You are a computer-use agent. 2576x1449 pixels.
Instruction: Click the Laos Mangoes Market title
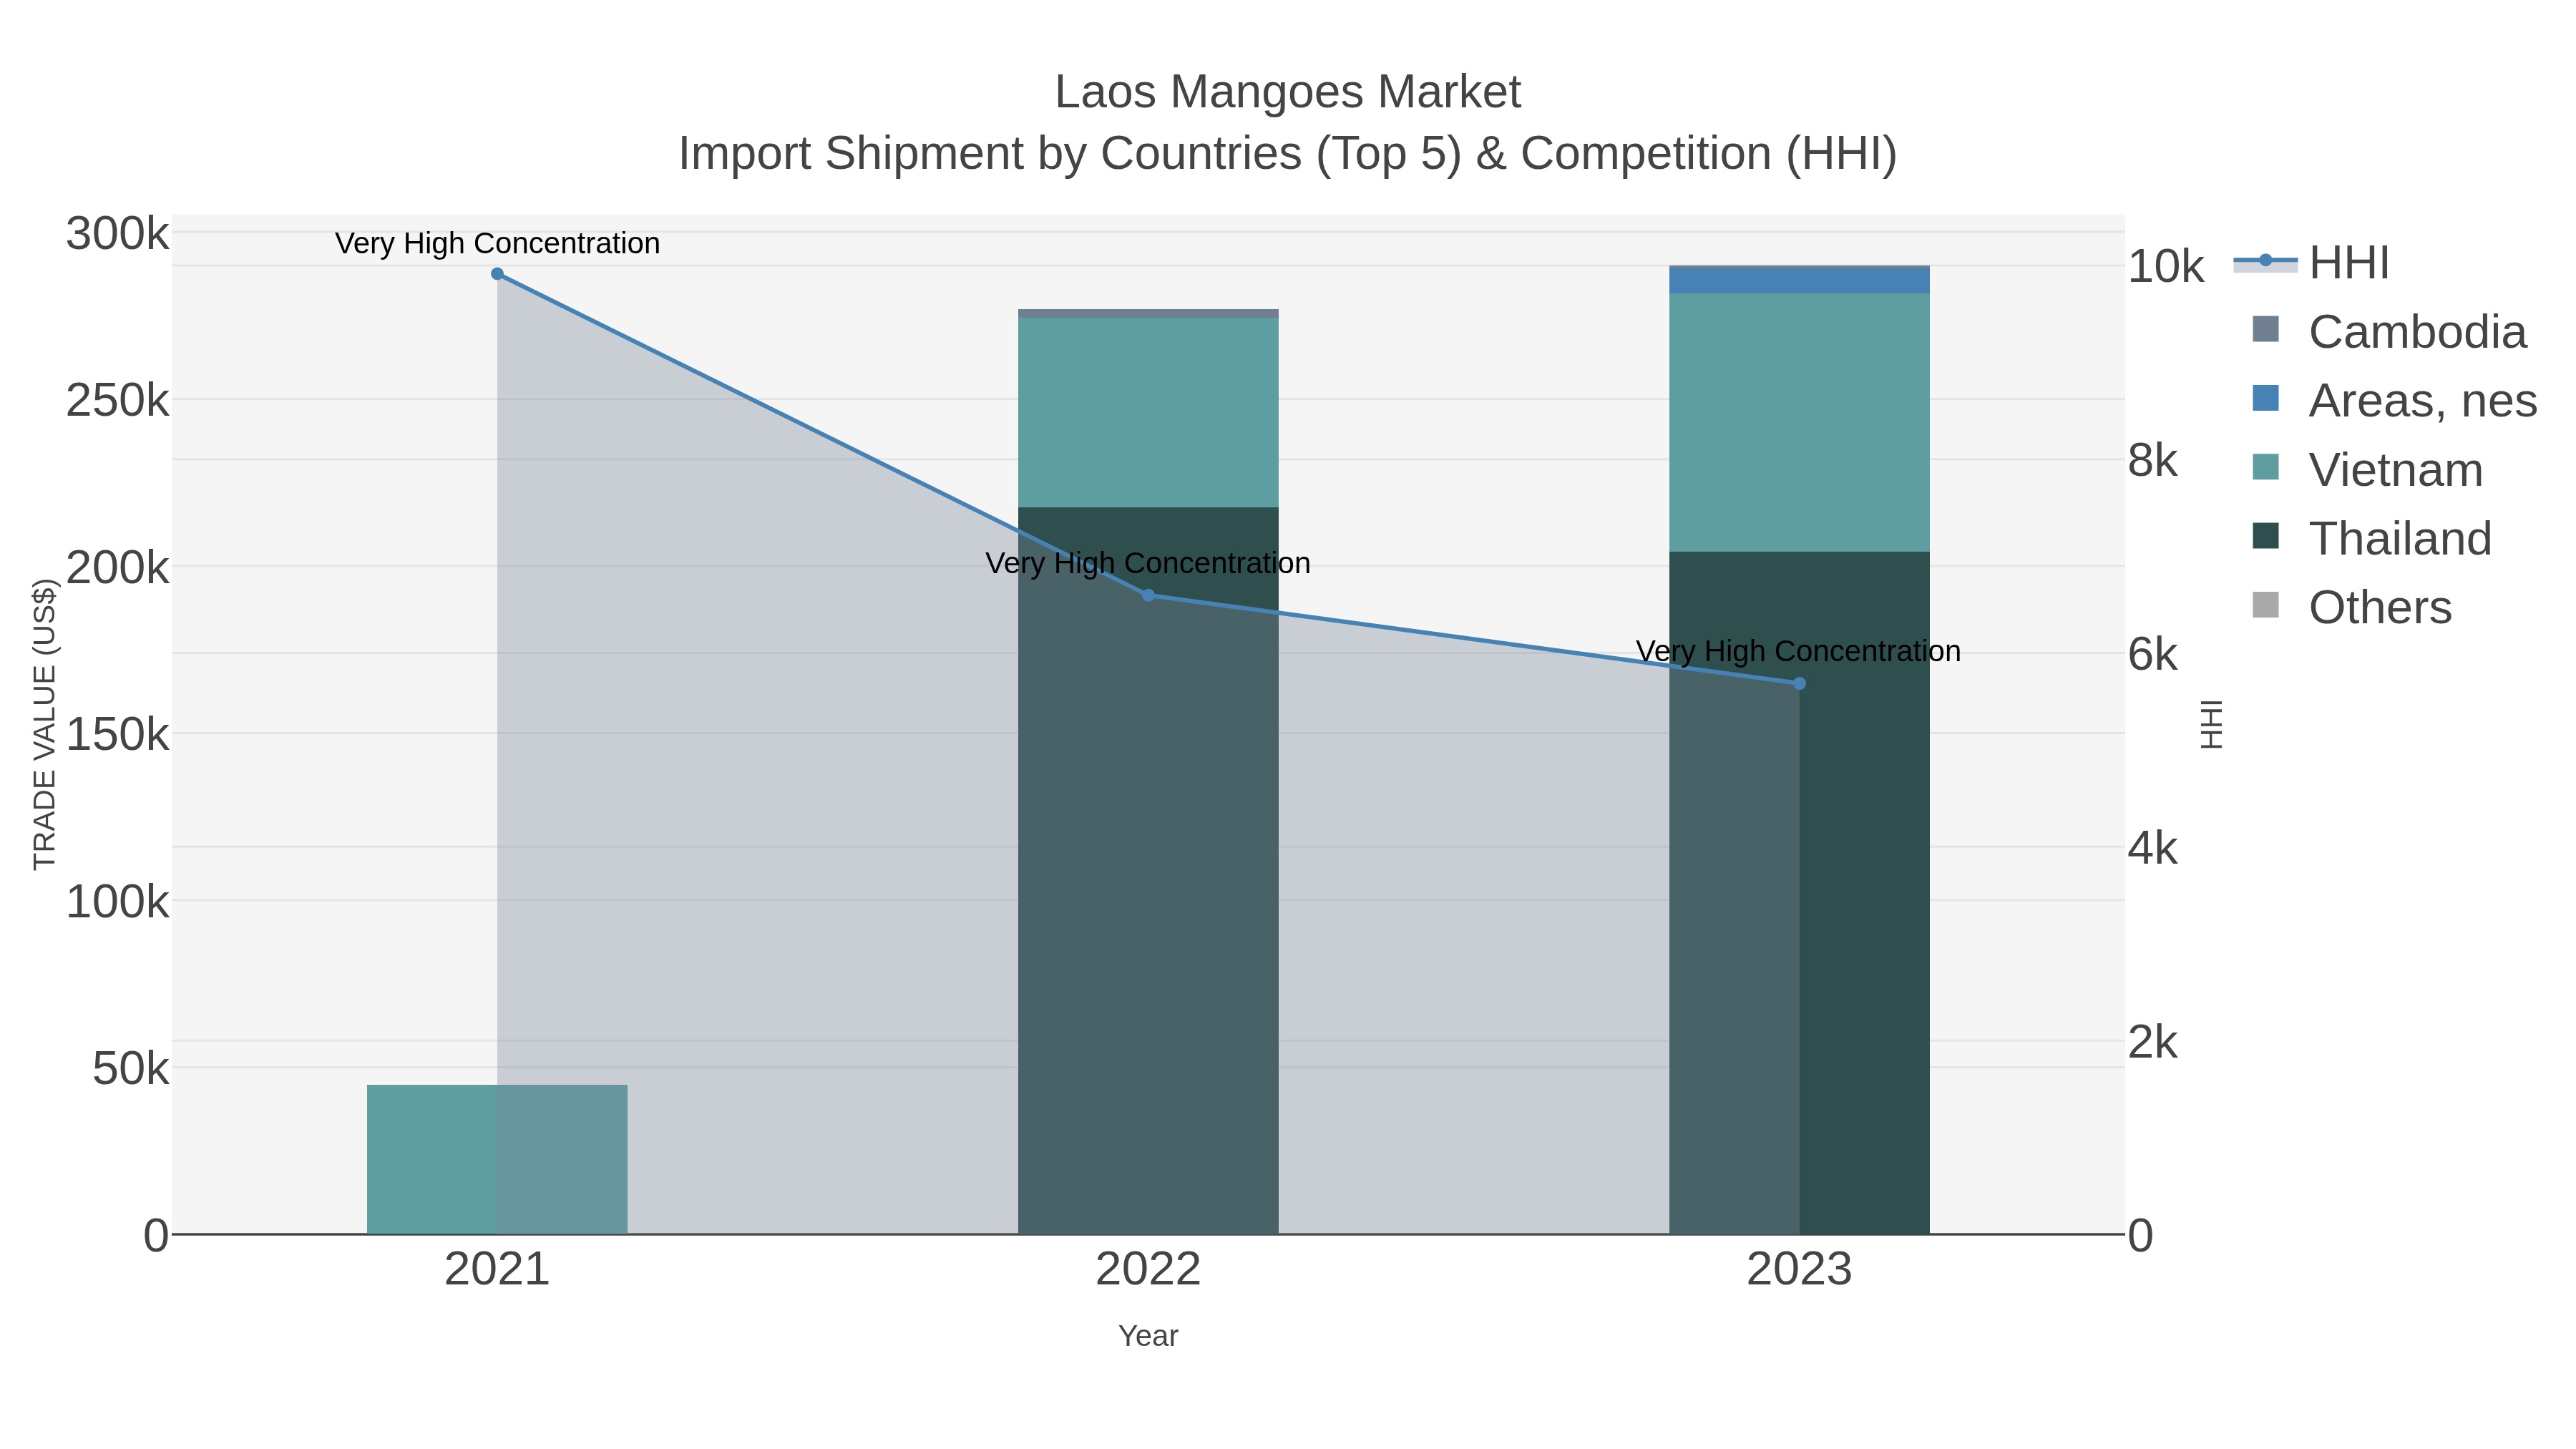point(1288,92)
